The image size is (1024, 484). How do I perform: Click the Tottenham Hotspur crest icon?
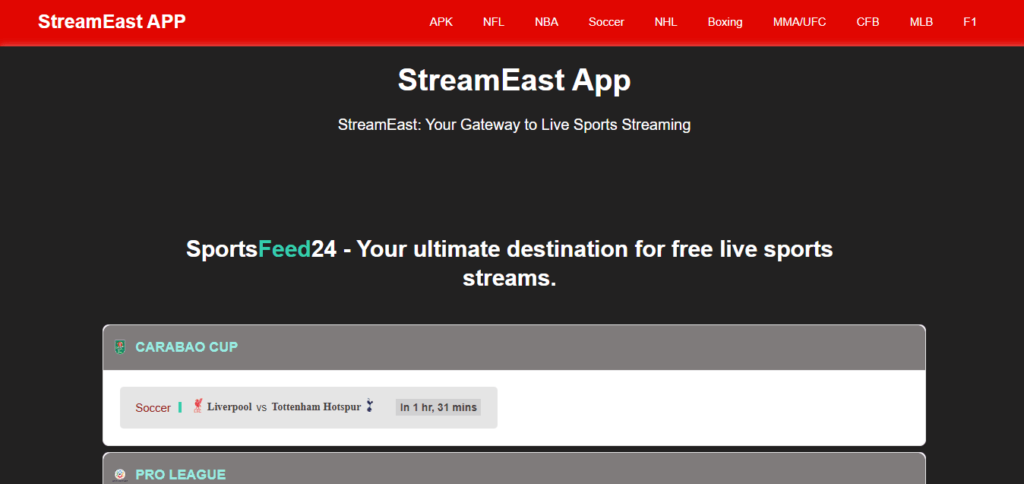click(370, 406)
